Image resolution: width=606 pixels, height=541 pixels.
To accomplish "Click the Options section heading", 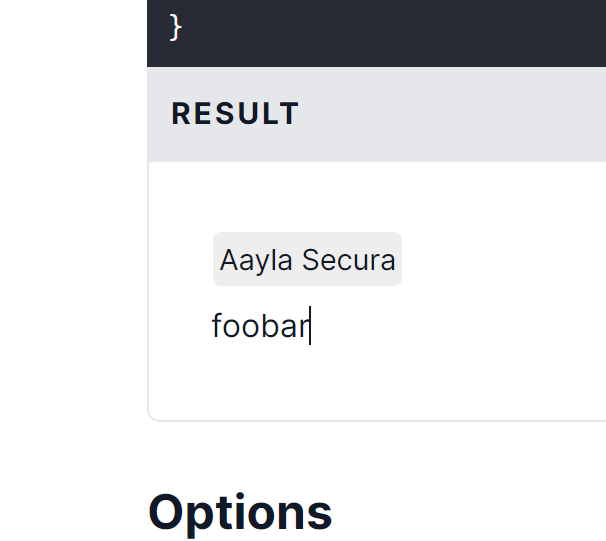I will pyautogui.click(x=240, y=512).
